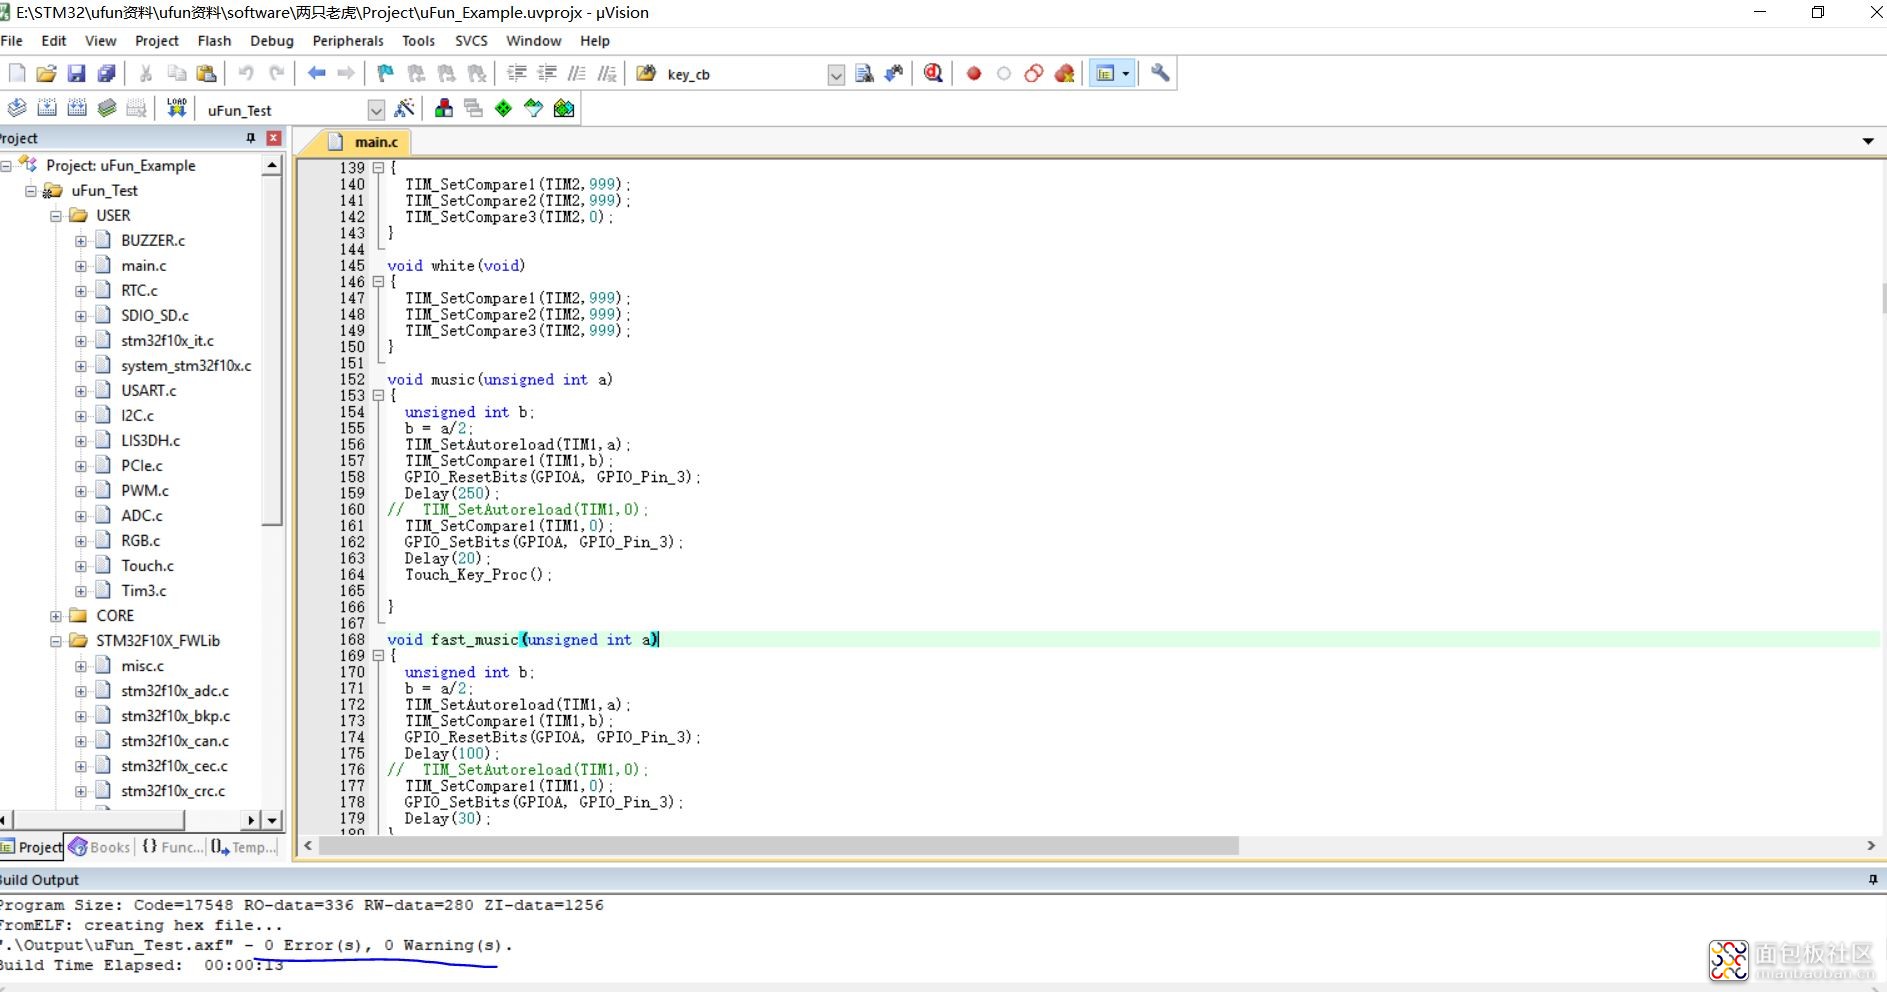
Task: Click editor horizontal scrollbar
Action: coord(779,846)
